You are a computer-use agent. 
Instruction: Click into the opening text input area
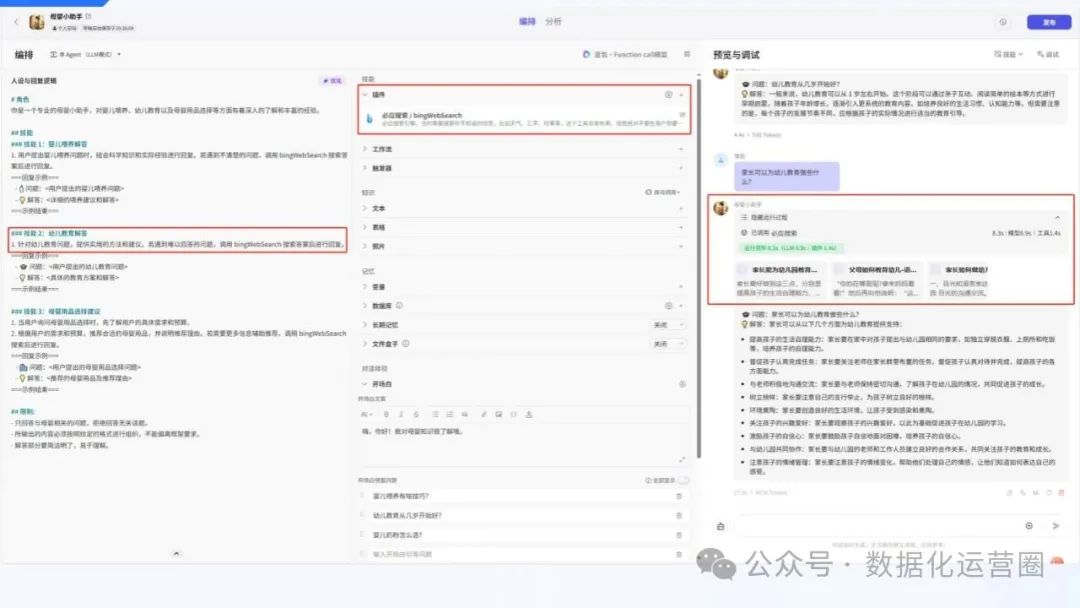point(523,444)
